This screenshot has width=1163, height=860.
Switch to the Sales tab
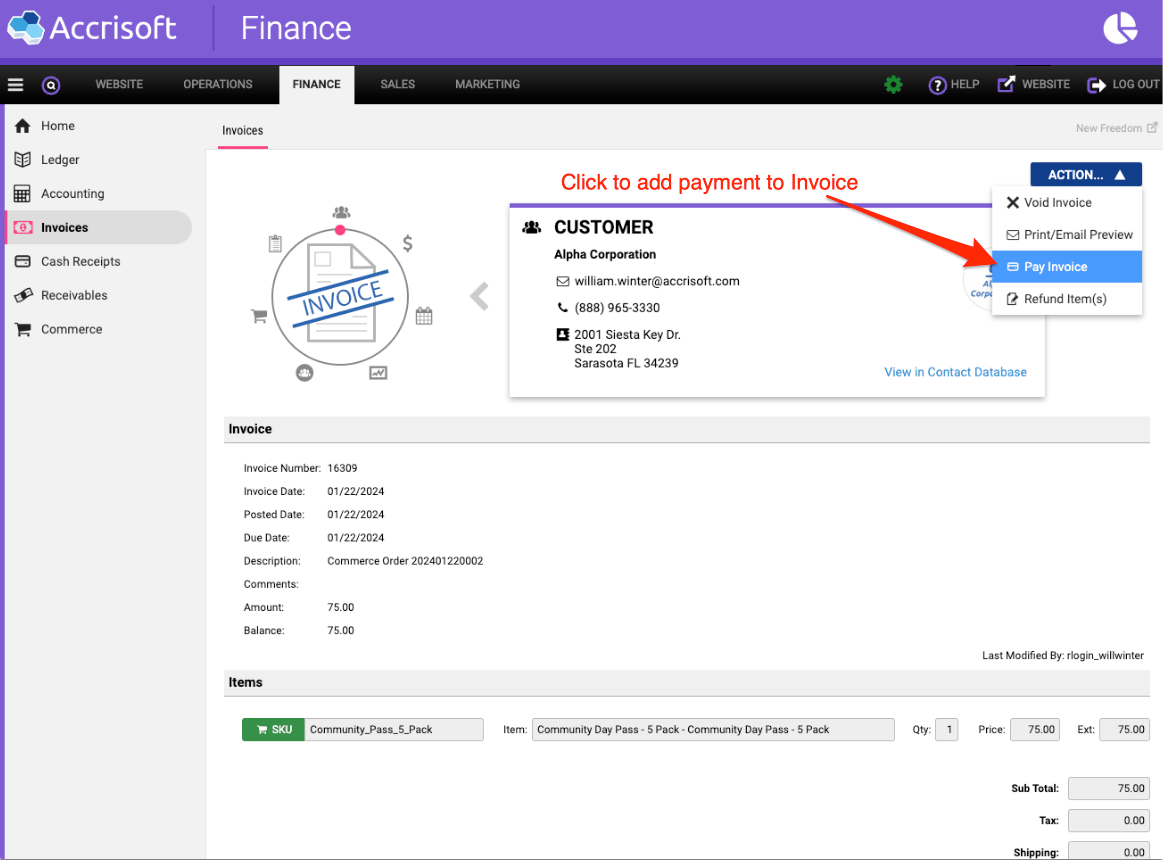tap(397, 85)
